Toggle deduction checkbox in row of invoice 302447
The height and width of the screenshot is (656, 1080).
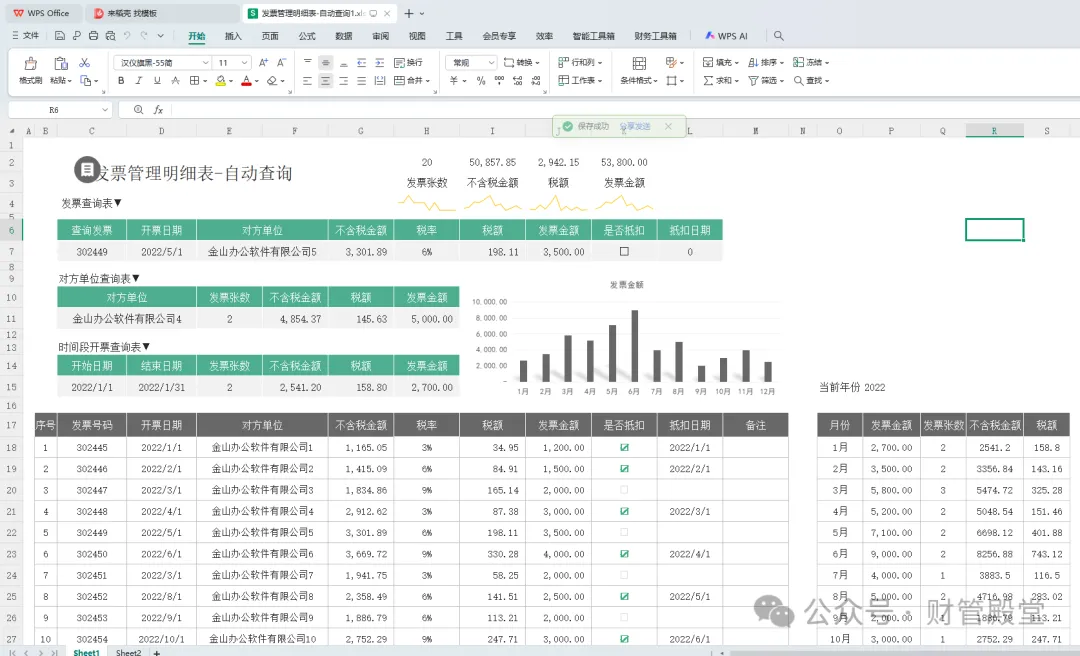[x=624, y=490]
